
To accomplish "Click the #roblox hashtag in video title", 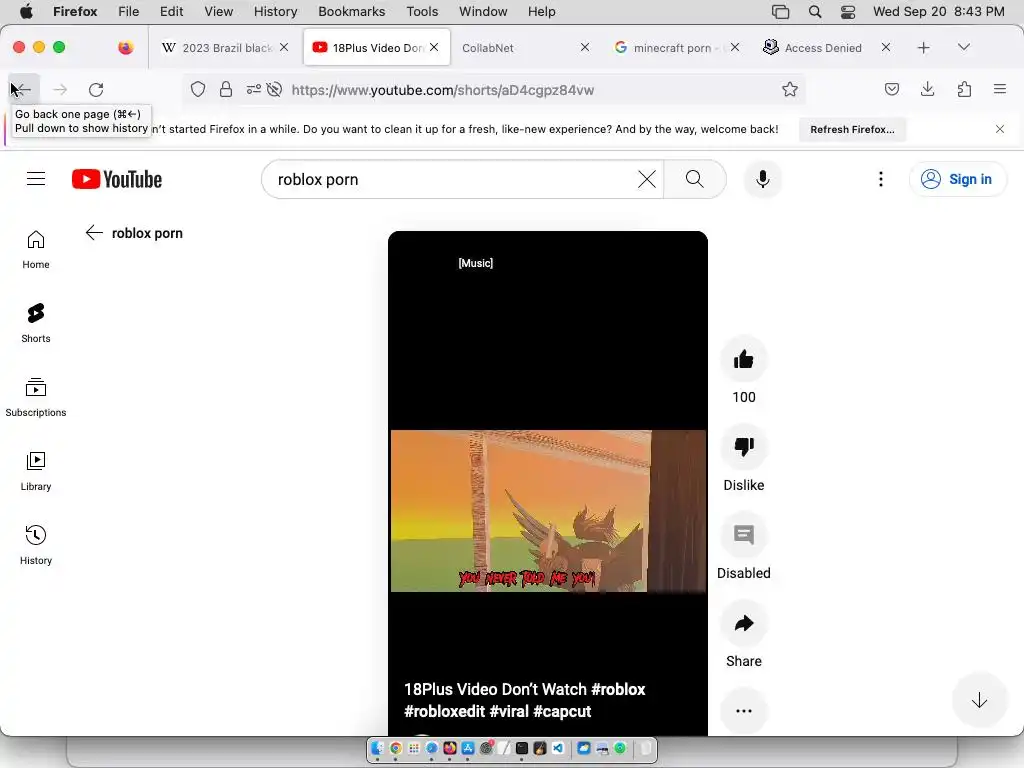I will point(618,689).
